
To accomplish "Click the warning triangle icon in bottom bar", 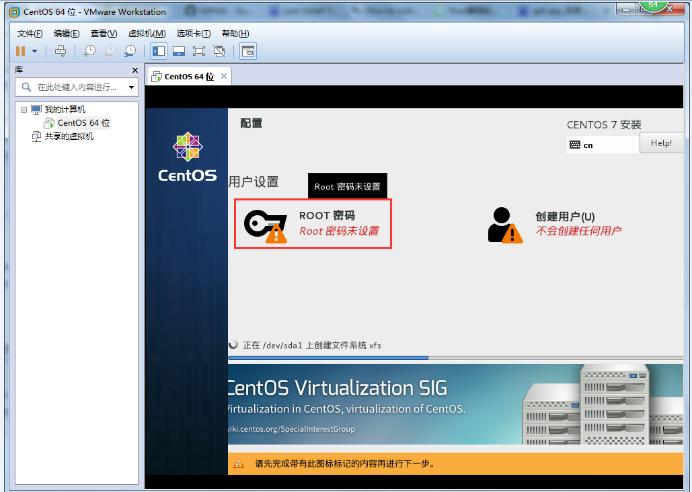I will coord(238,463).
